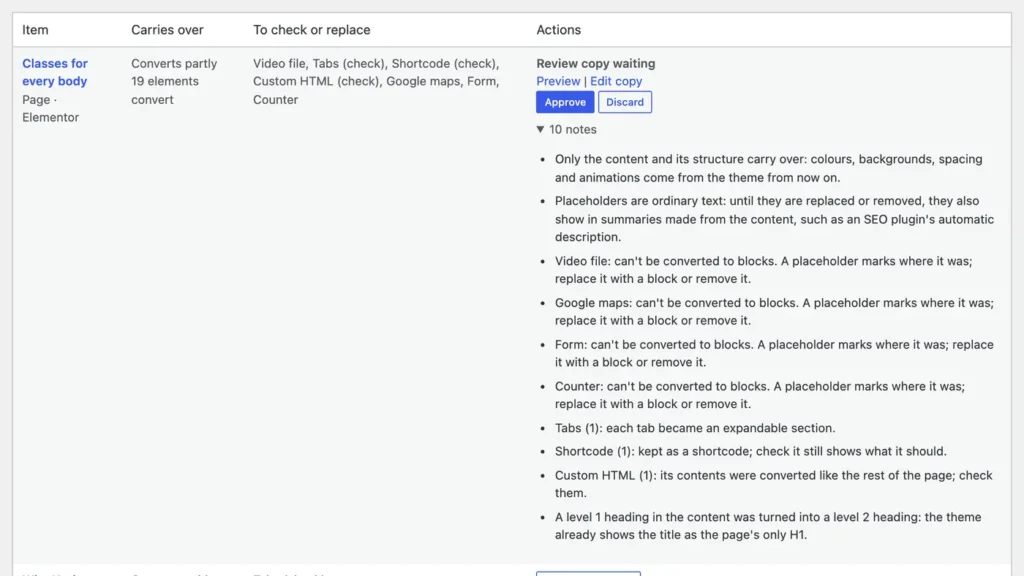This screenshot has height=576, width=1024.
Task: Collapse the 10 notes disclosure triangle
Action: point(540,129)
